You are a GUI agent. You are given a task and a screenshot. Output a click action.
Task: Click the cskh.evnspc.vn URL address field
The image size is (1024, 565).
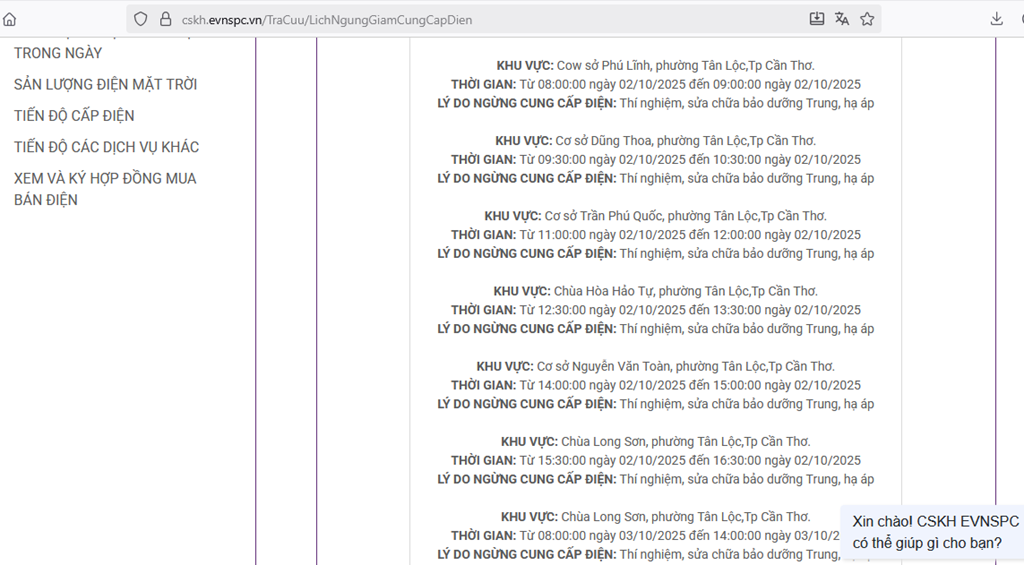[480, 19]
